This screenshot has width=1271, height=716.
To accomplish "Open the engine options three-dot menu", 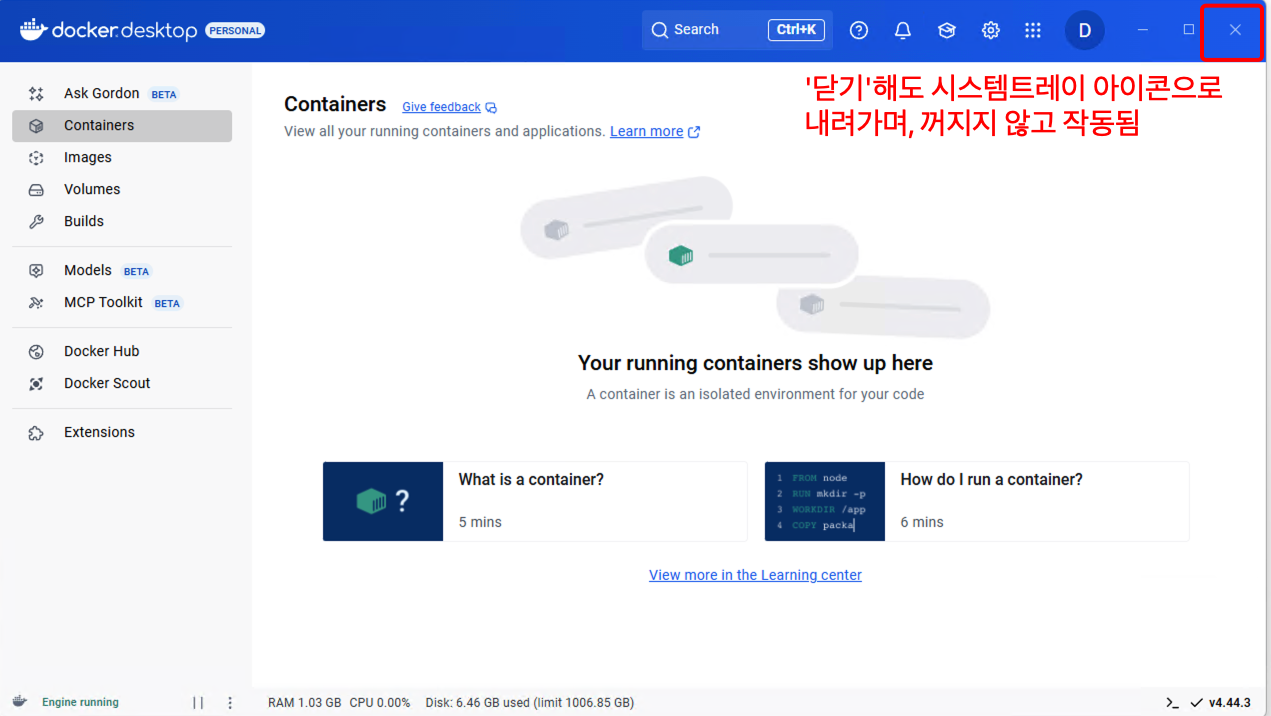I will click(230, 703).
